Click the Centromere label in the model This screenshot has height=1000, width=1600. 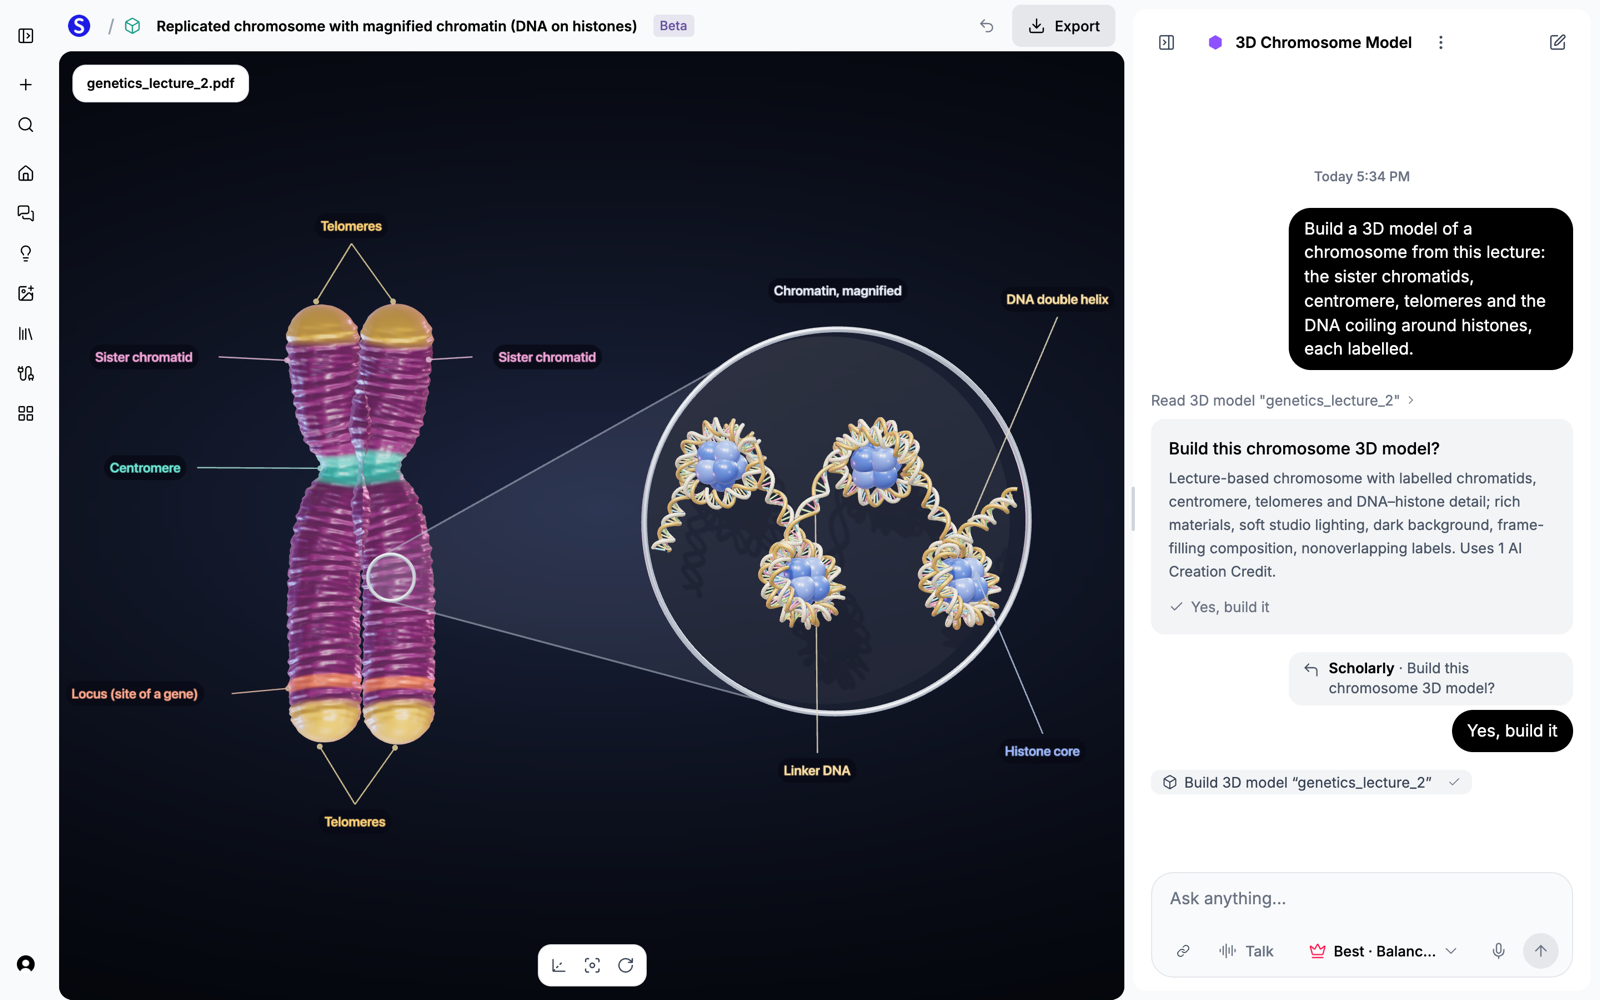click(x=145, y=468)
